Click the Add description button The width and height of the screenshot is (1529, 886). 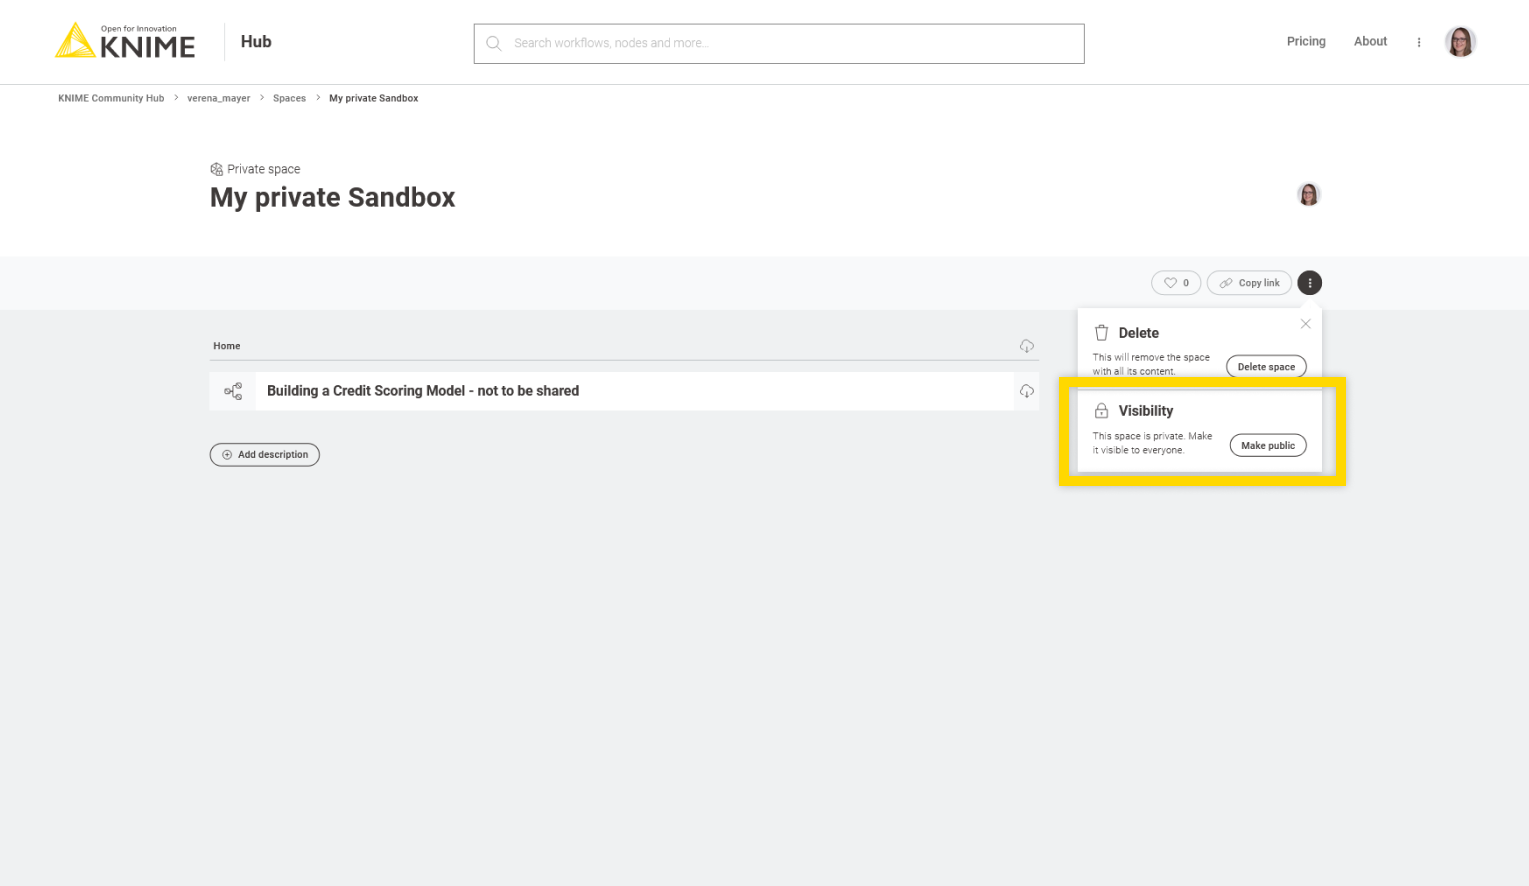265,455
